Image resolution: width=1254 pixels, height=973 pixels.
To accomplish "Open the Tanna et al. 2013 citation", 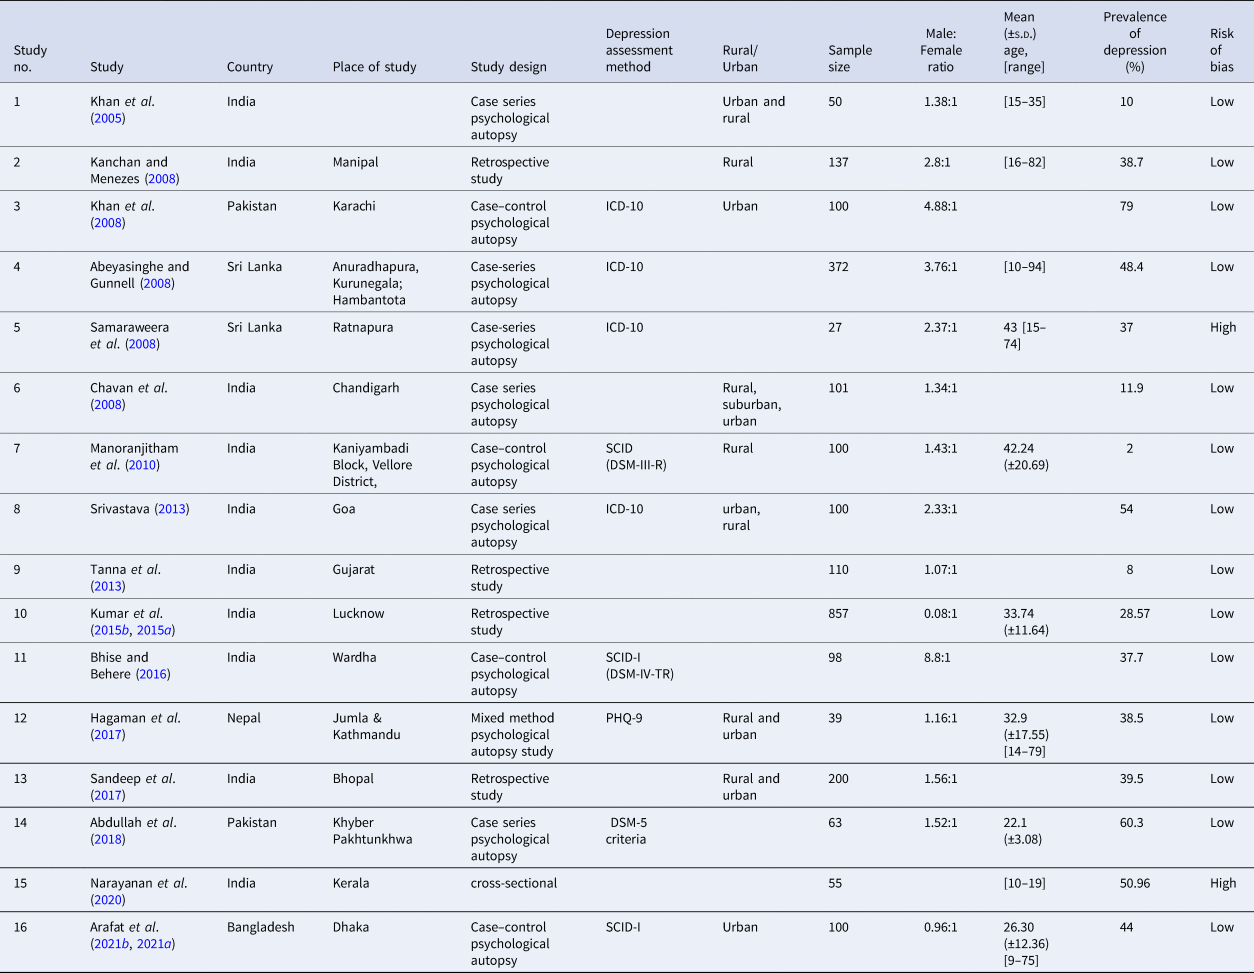I will (x=109, y=586).
